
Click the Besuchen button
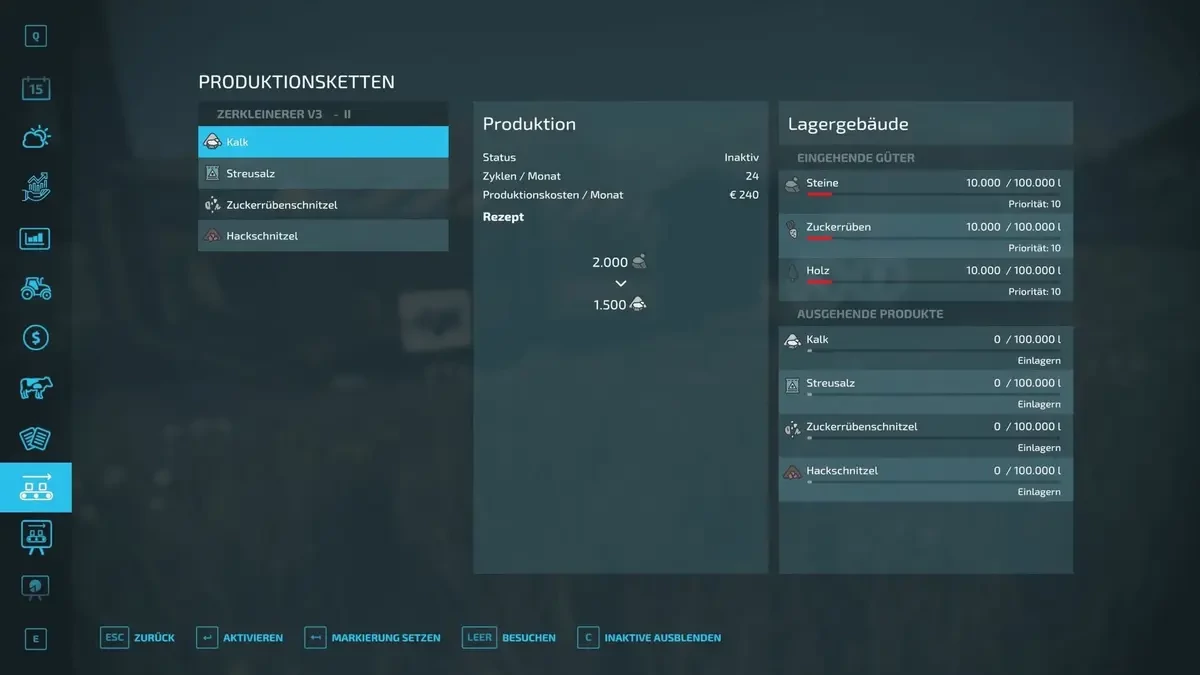(509, 637)
